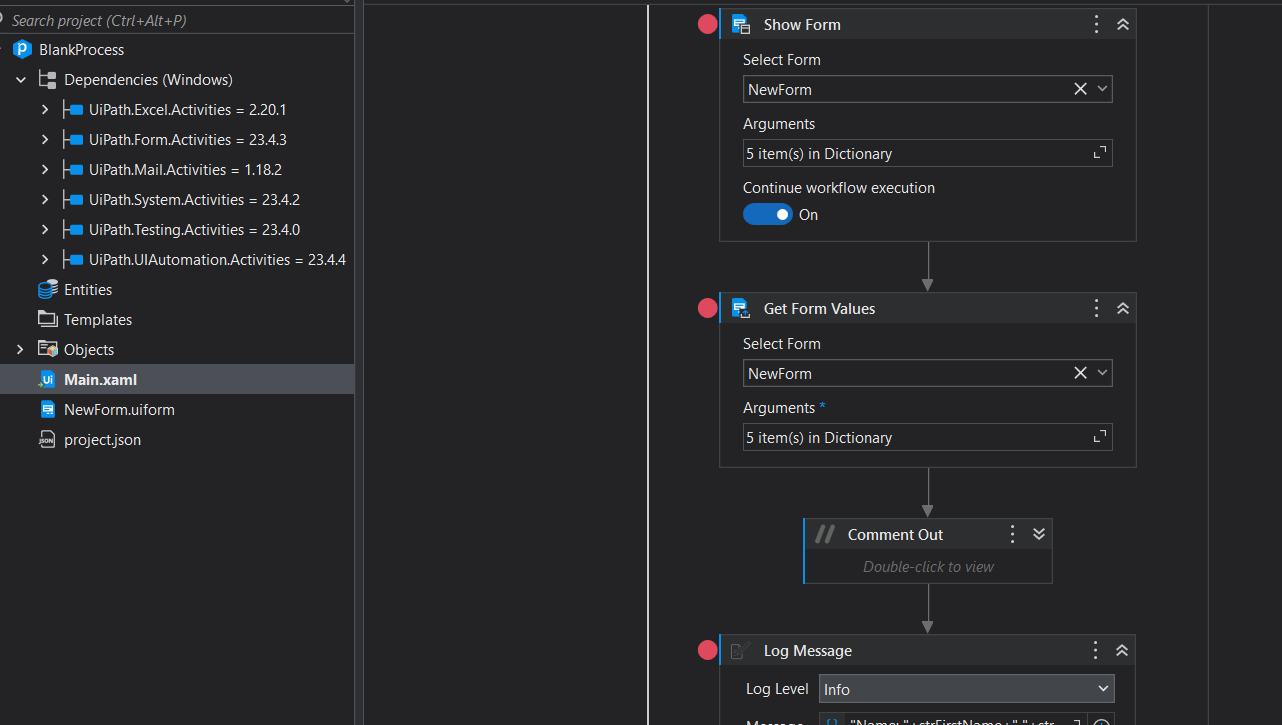The width and height of the screenshot is (1282, 725).
Task: Toggle the breakpoint dot on Get Form Values
Action: (707, 309)
